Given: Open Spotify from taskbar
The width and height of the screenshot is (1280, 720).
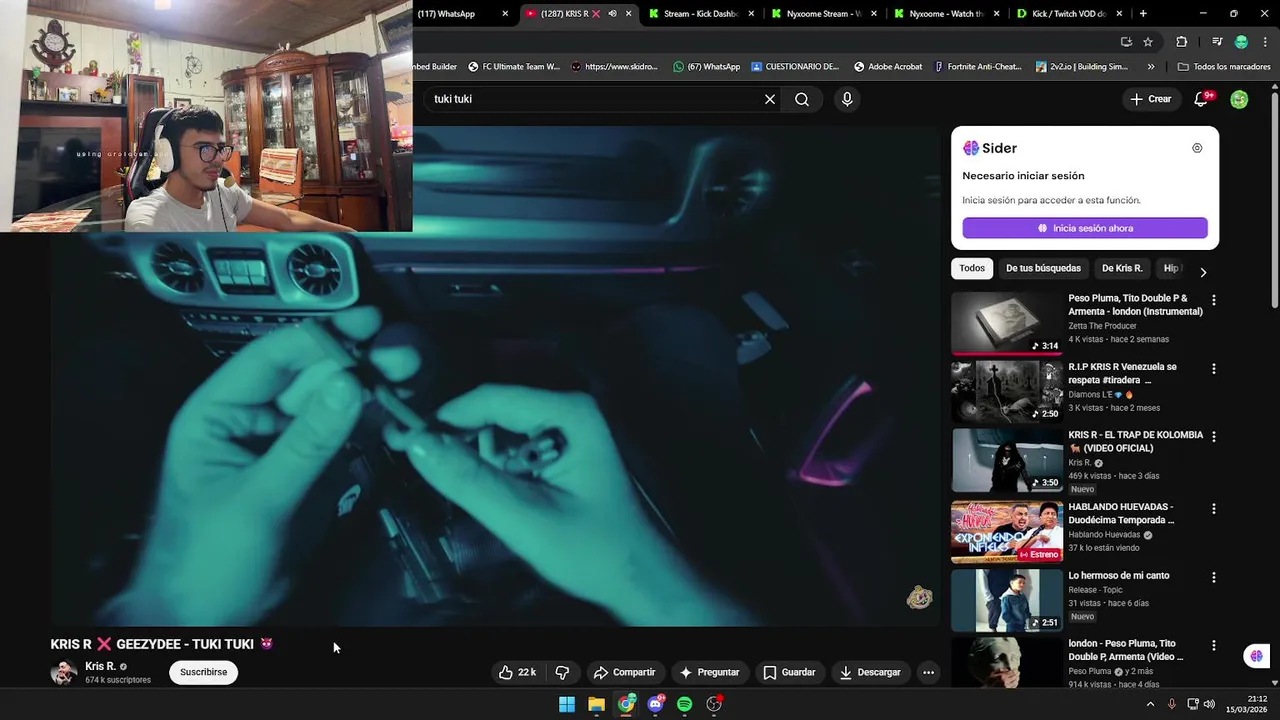Looking at the screenshot, I should [x=684, y=704].
